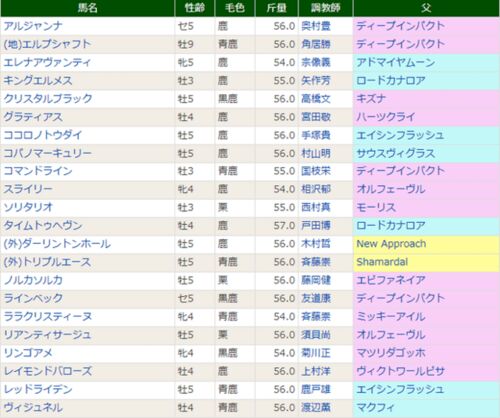Open trainer 矢作芳 link

[316, 81]
